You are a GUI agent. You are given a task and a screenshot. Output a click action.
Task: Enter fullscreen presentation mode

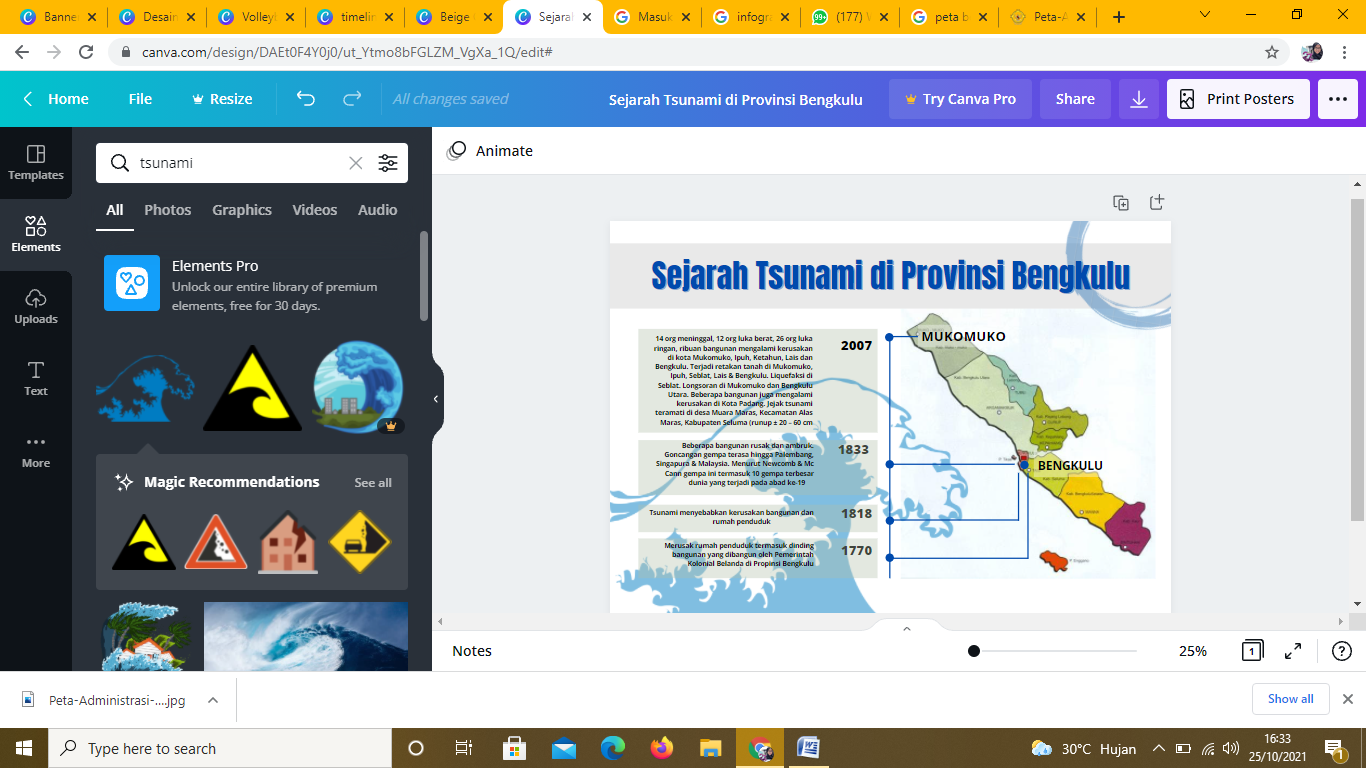1292,651
